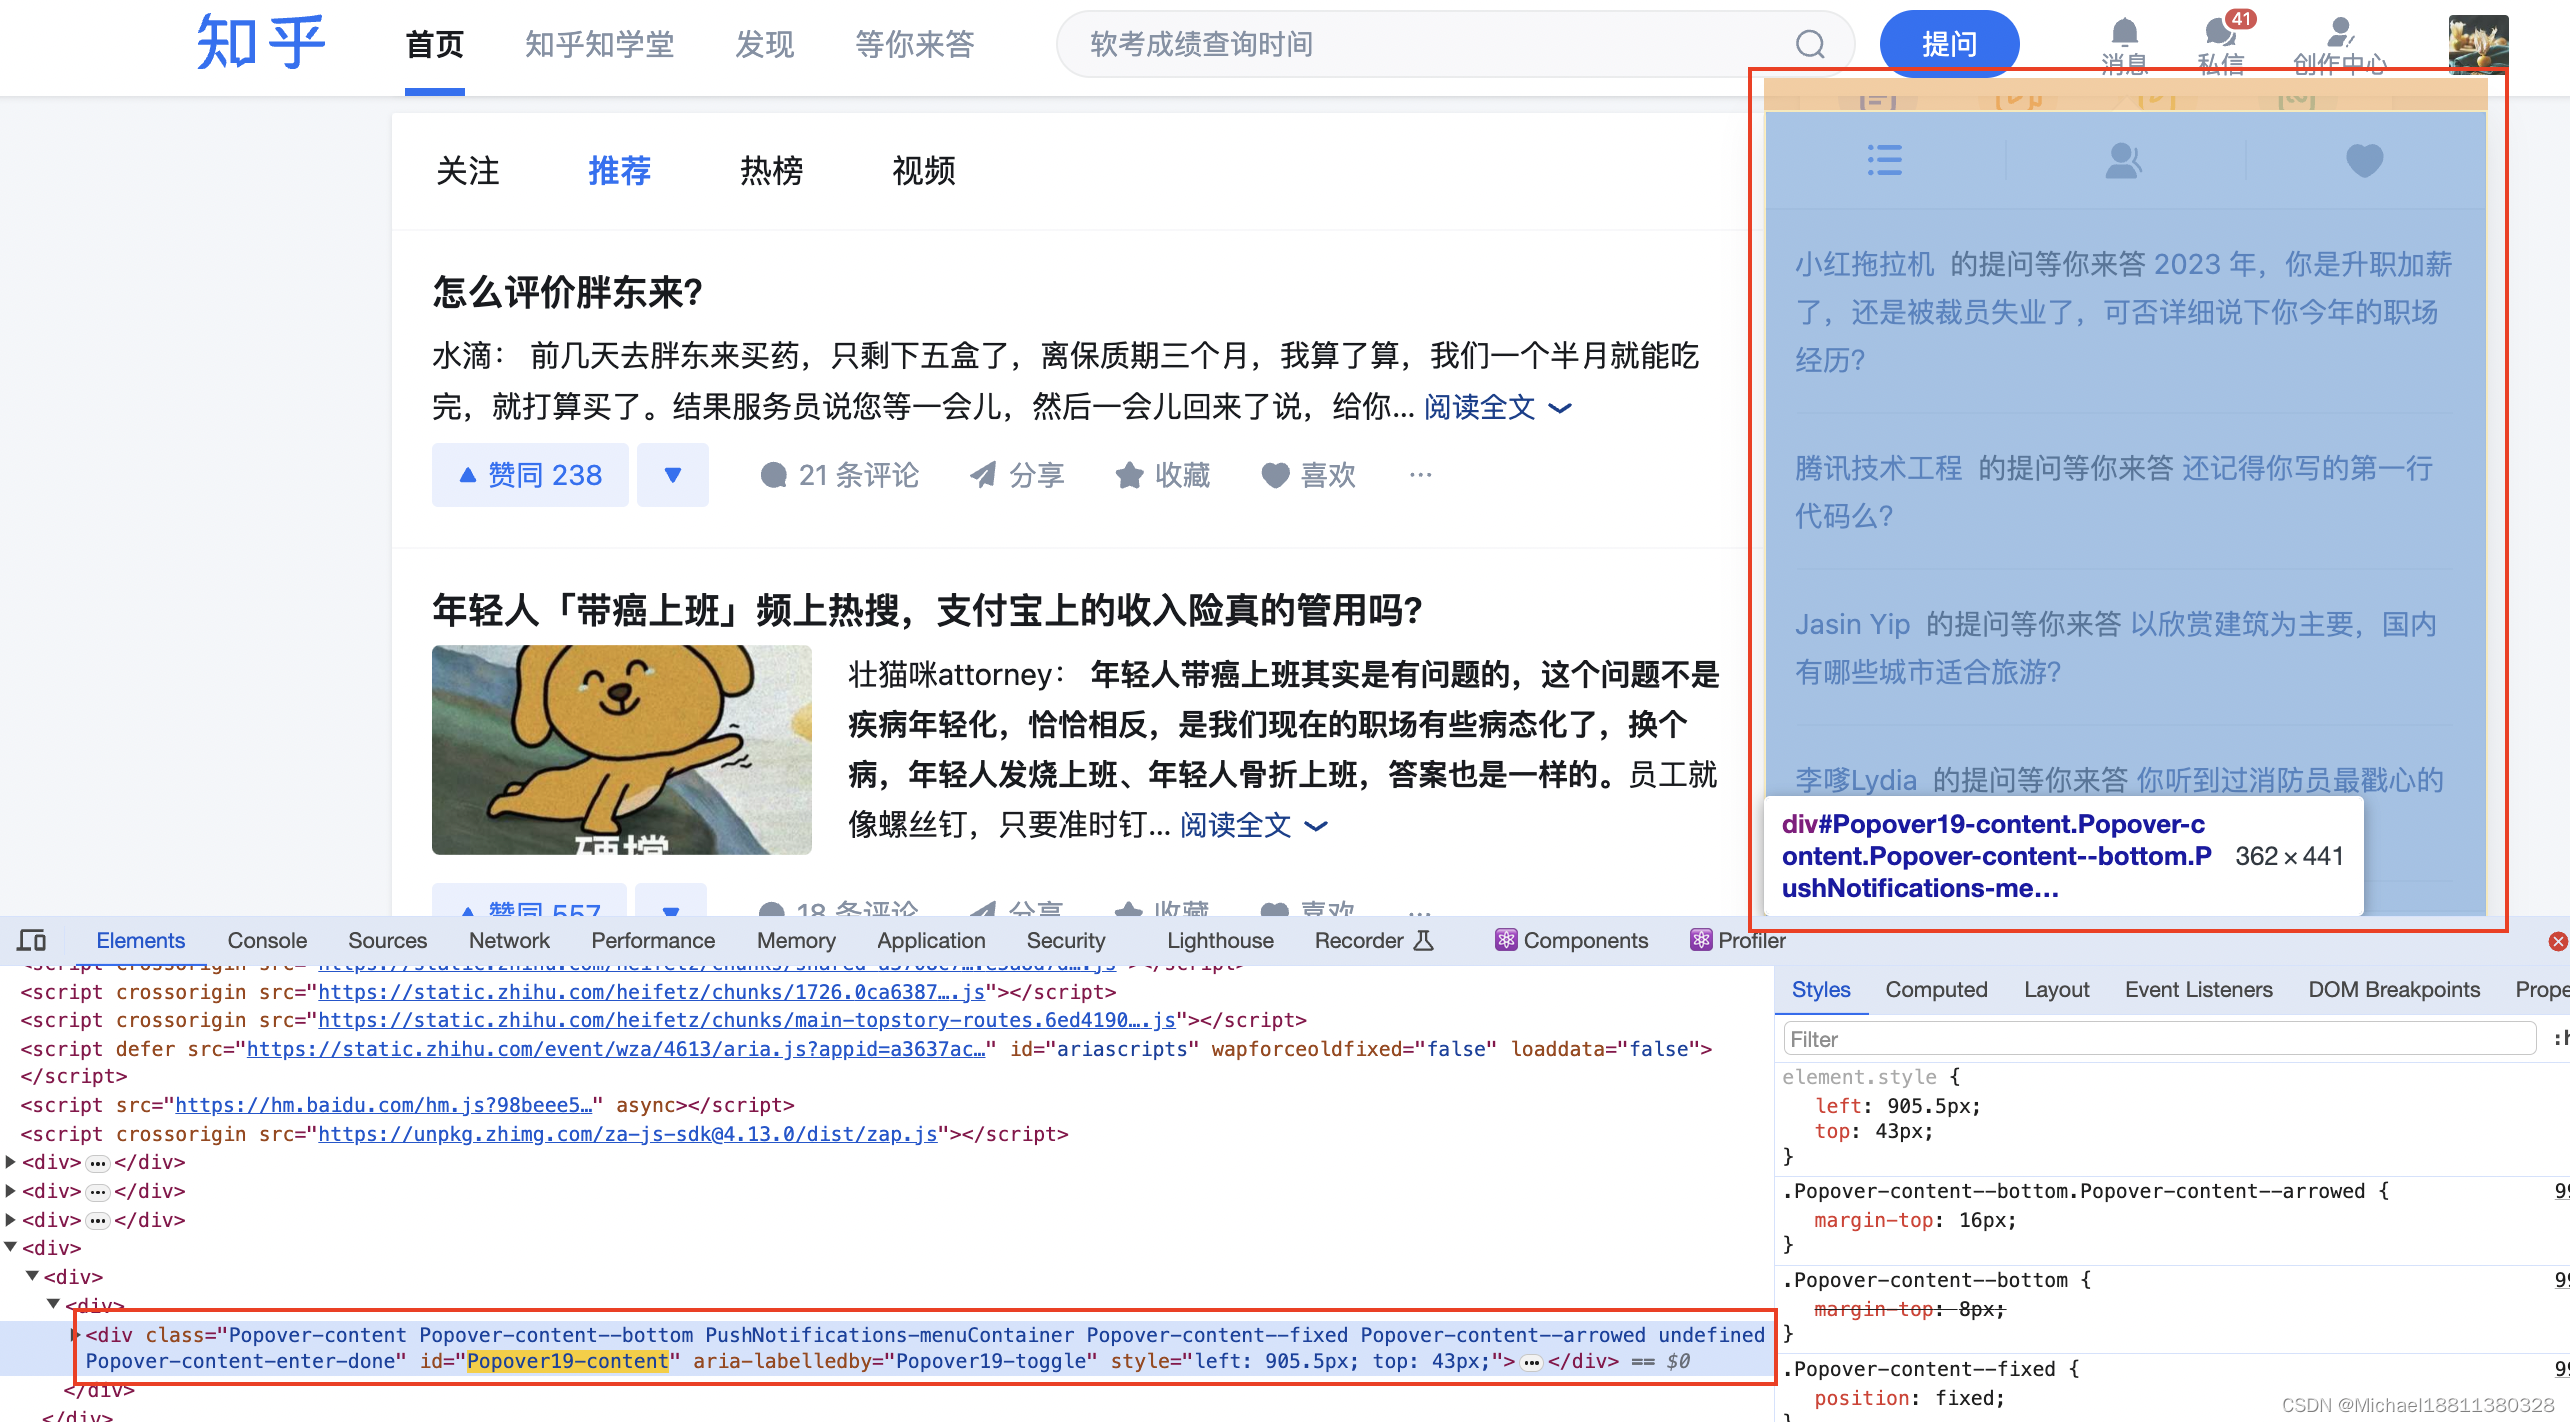Toggle the device toolbar icon in DevTools
This screenshot has height=1422, width=2570.
point(32,940)
